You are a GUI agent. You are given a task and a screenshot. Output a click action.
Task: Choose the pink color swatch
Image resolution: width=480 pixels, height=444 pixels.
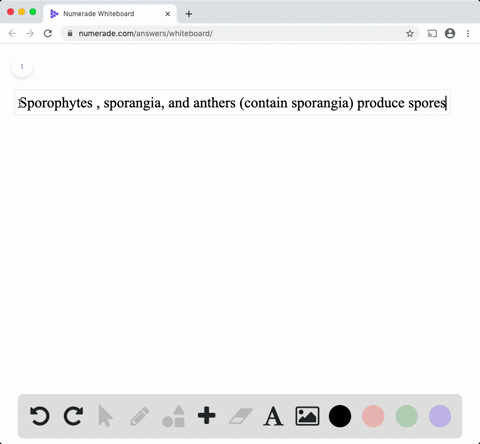click(373, 416)
